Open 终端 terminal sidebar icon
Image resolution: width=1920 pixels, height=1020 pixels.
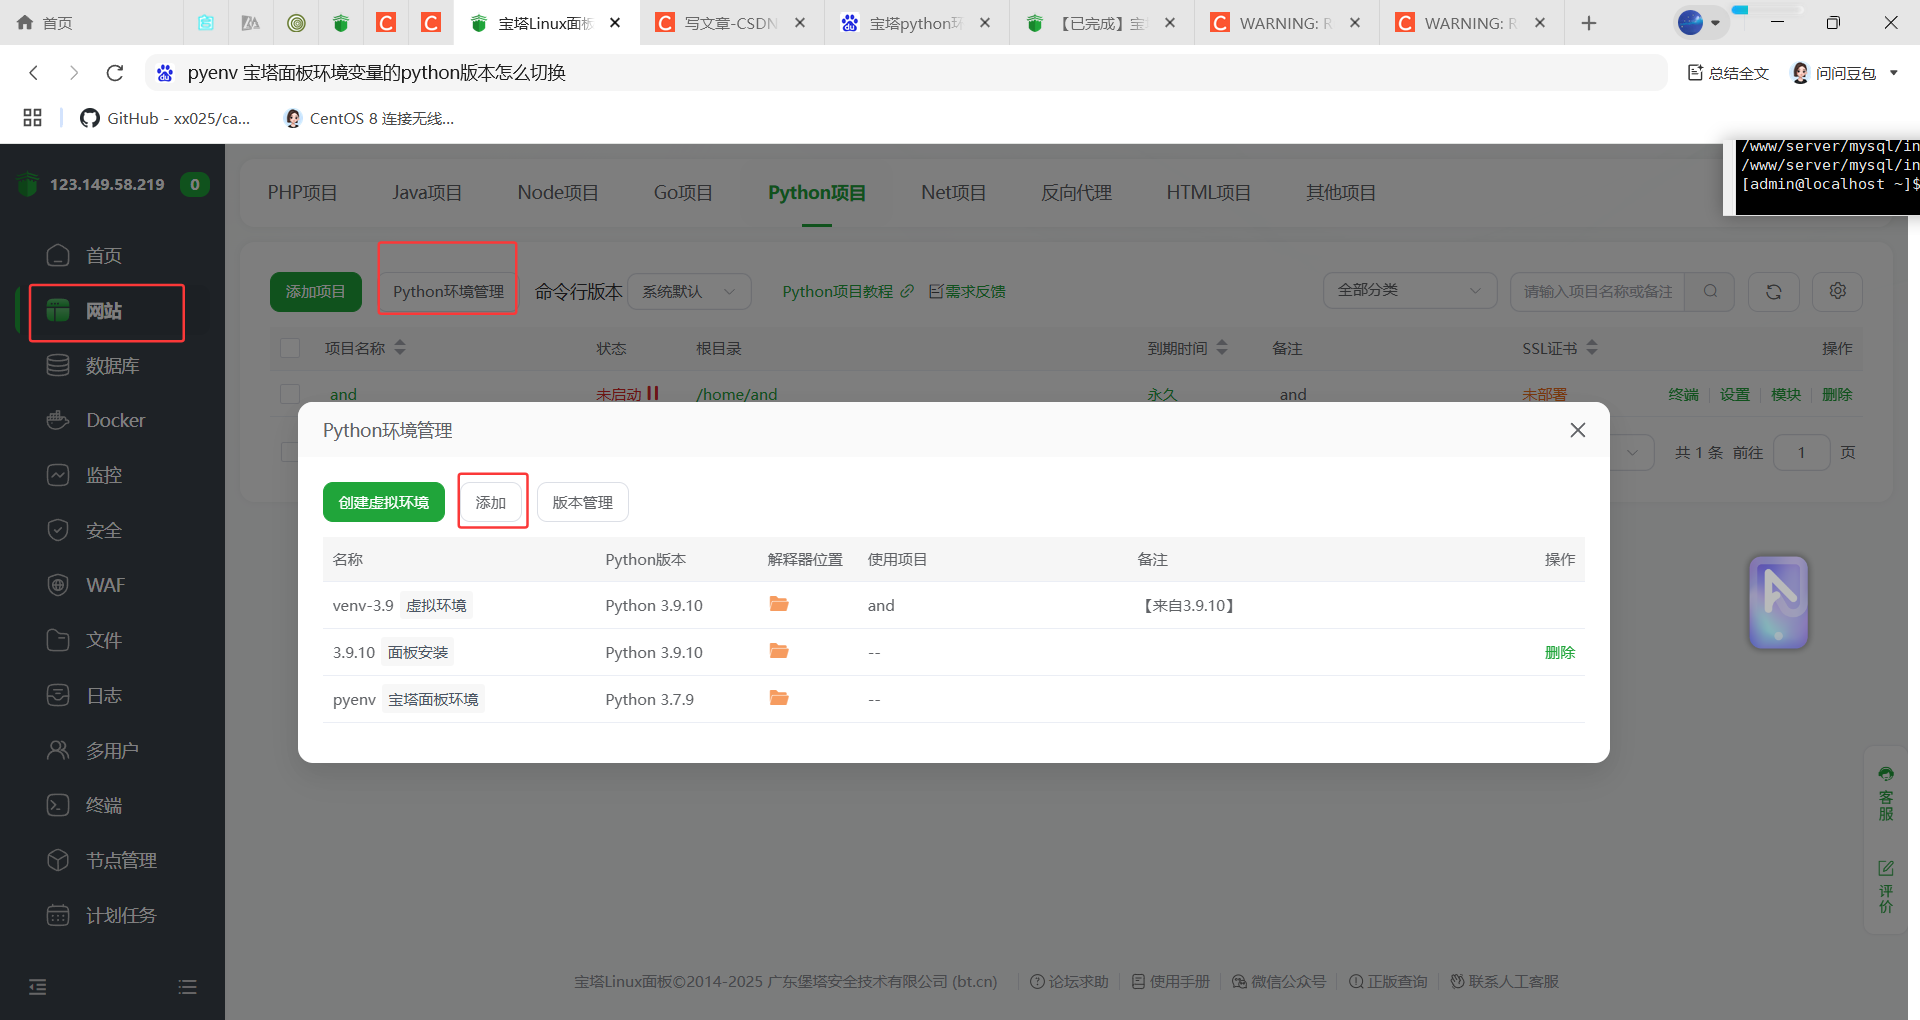(x=58, y=805)
